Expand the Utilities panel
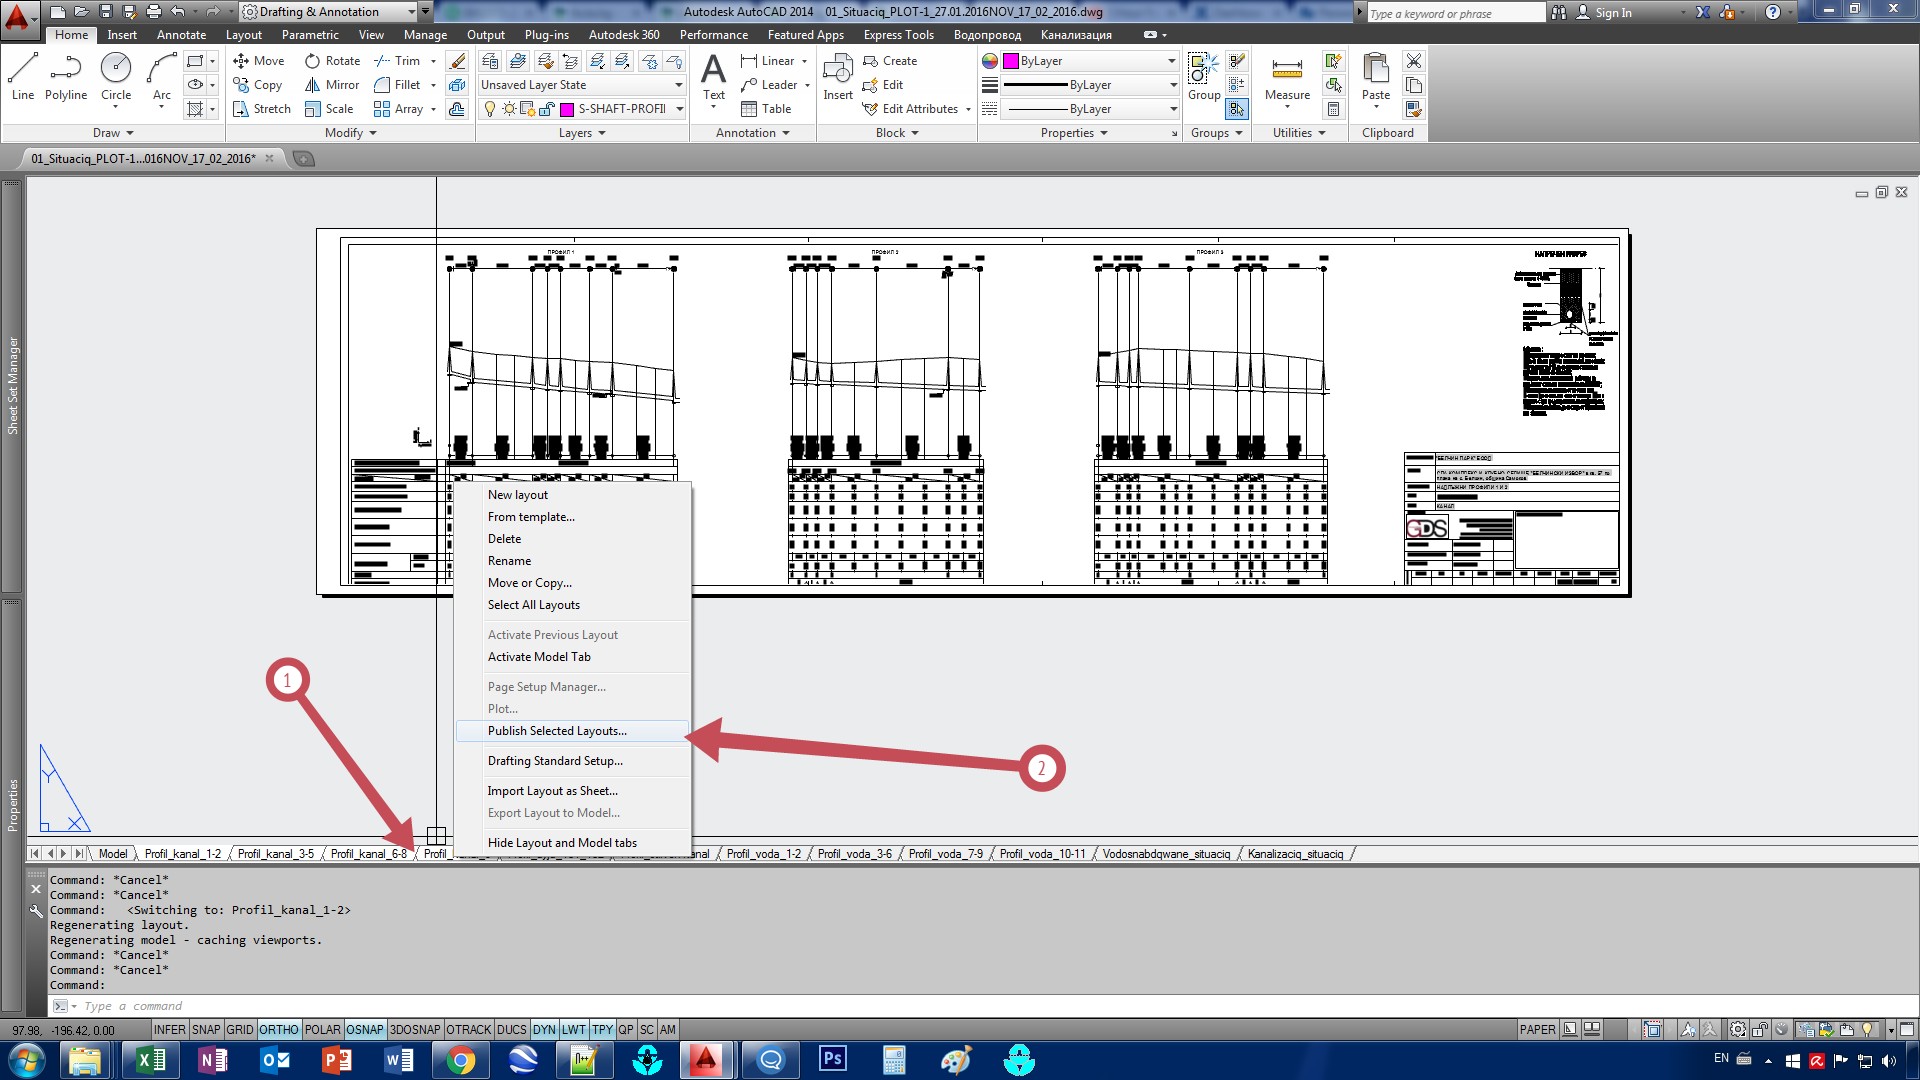 pyautogui.click(x=1299, y=133)
